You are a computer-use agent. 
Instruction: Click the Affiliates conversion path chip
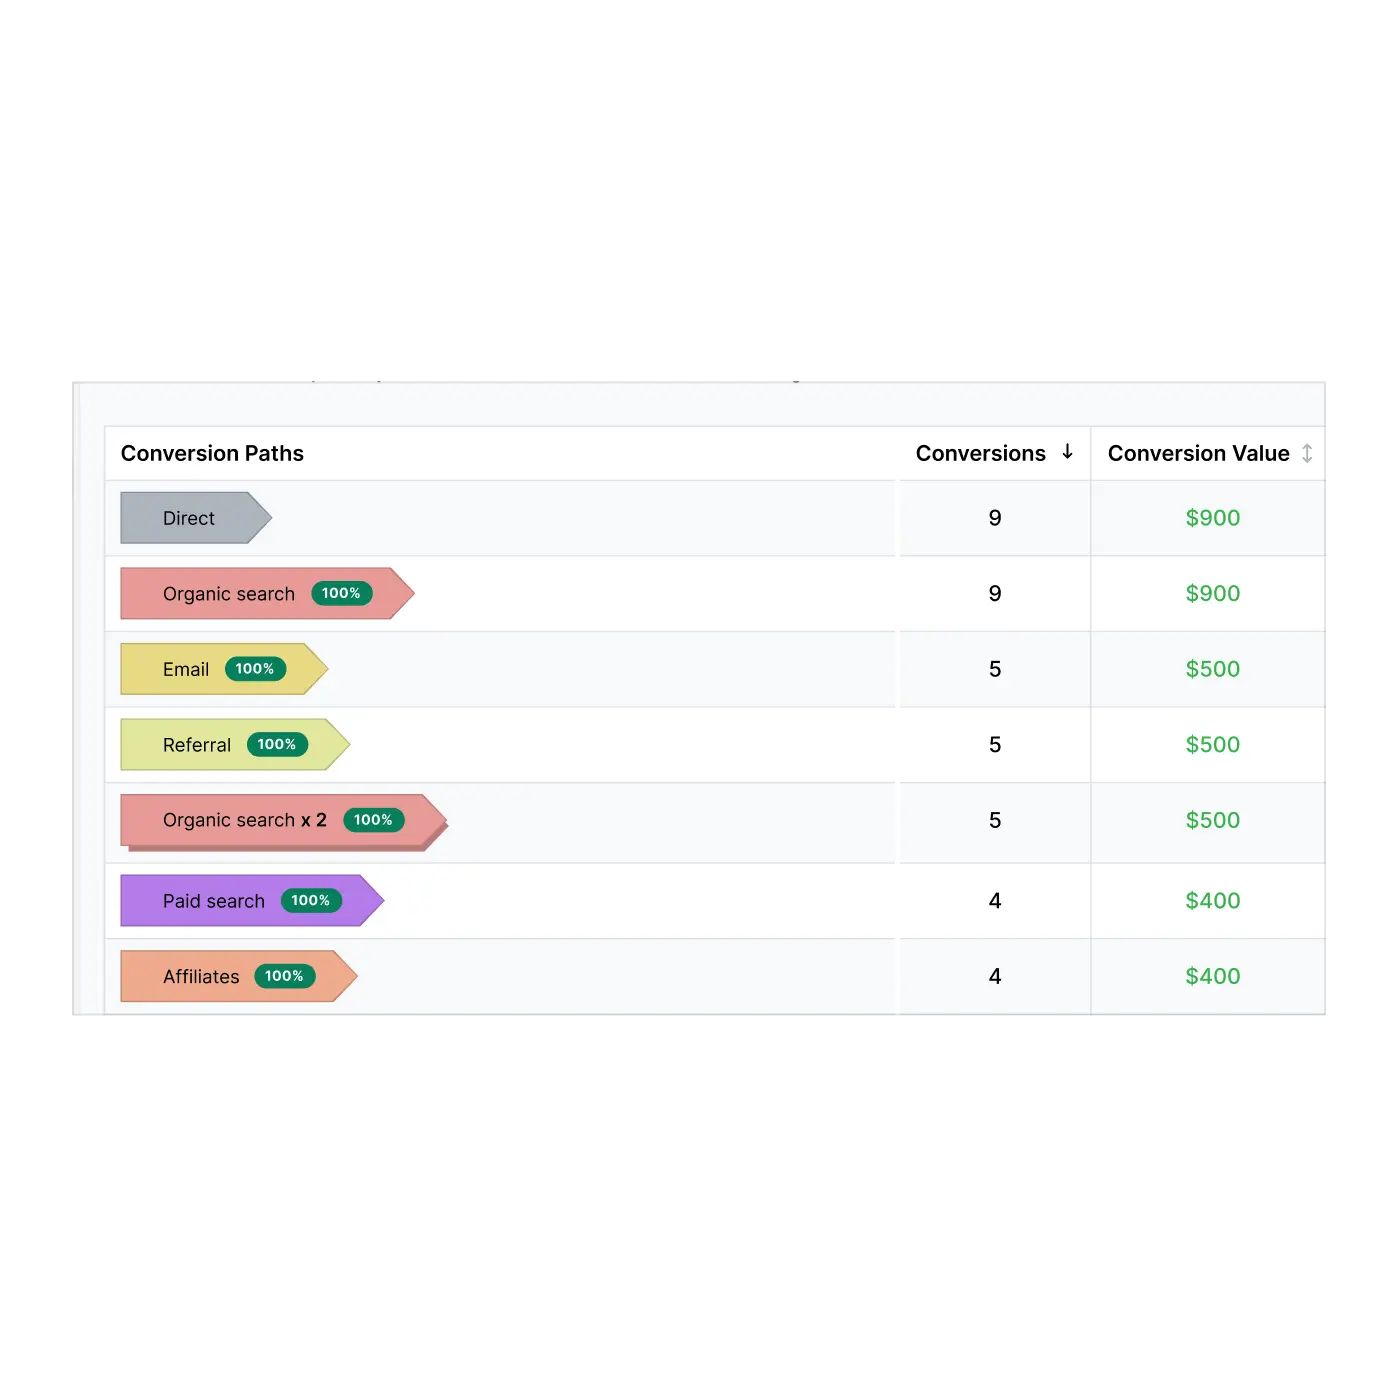point(201,977)
